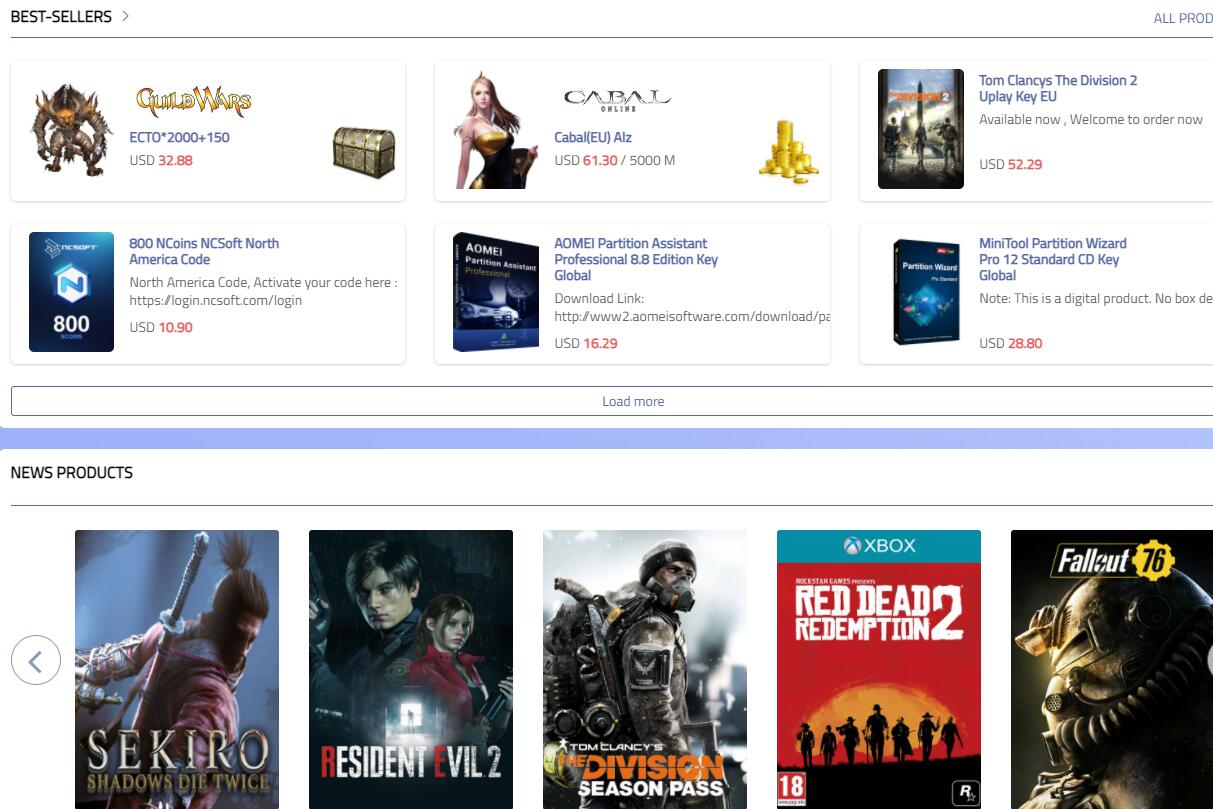
Task: Click the Guild Wars creature icon
Action: pyautogui.click(x=71, y=130)
